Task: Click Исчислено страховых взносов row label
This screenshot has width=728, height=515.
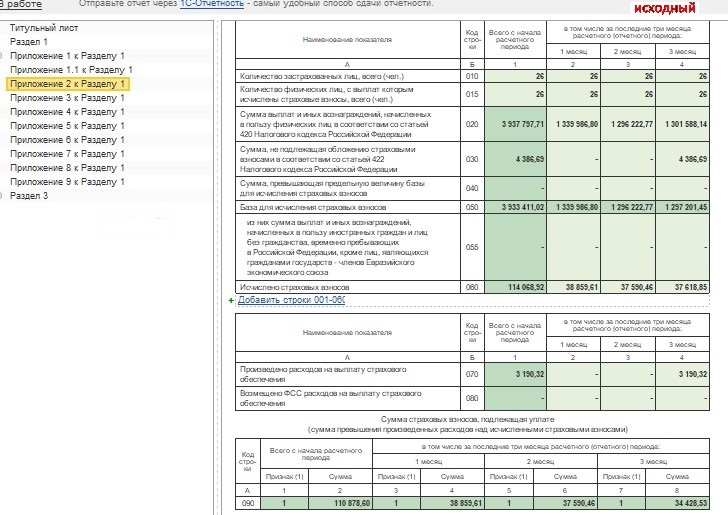Action: click(294, 287)
